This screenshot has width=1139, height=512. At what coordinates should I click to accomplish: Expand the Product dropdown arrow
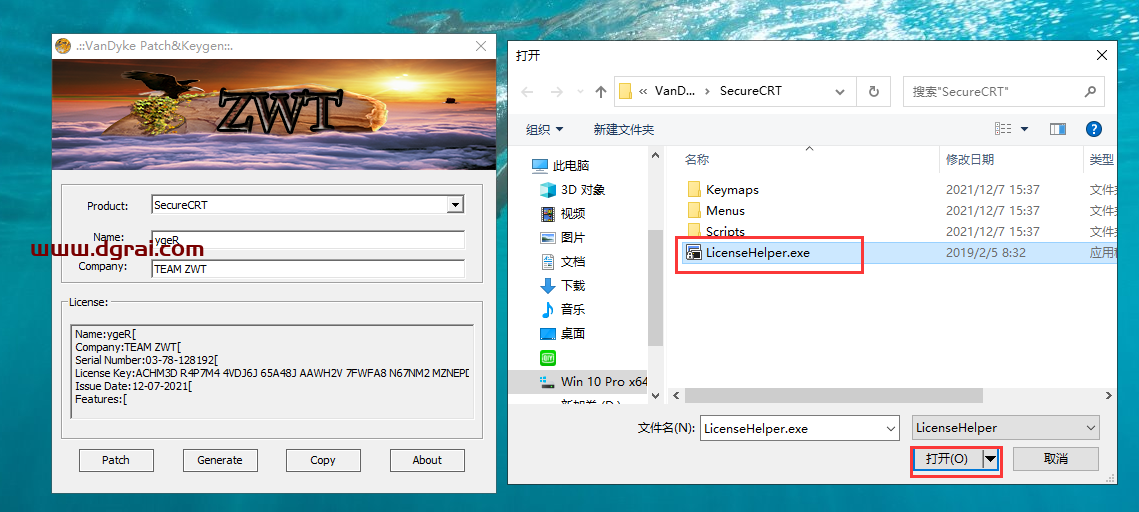click(455, 205)
